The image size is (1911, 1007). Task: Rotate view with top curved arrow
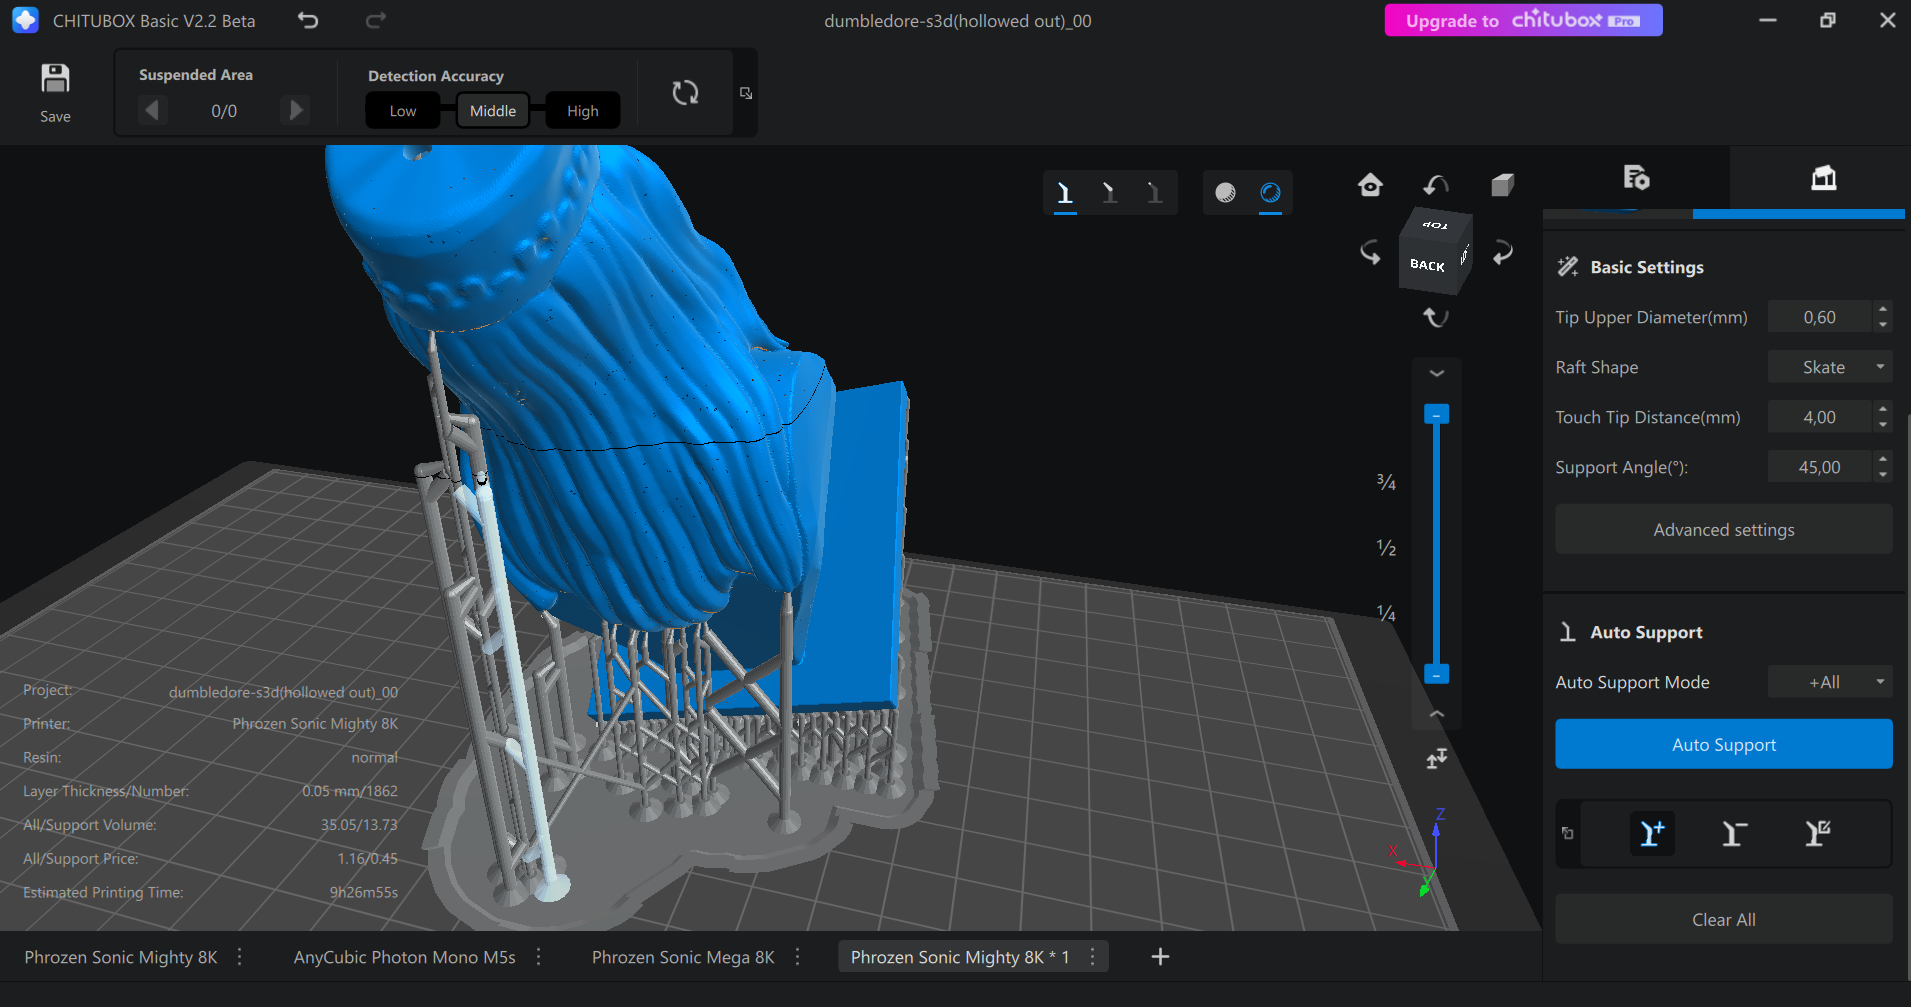click(x=1436, y=185)
